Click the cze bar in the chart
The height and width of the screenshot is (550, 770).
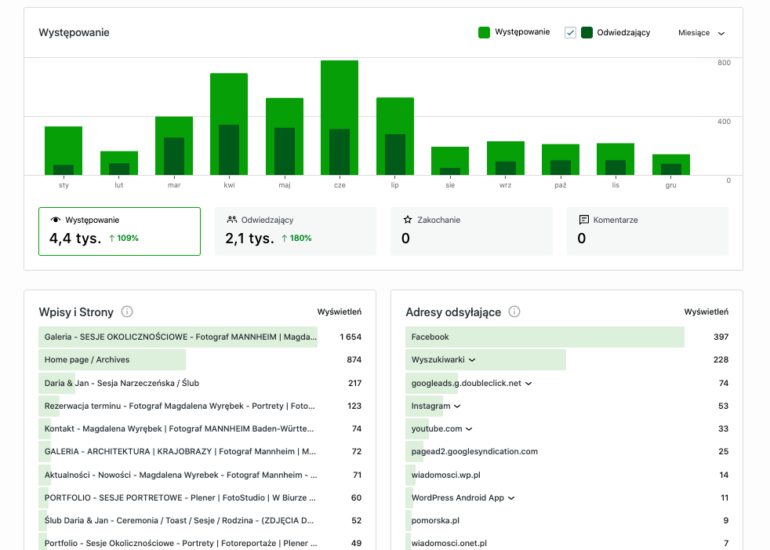339,118
